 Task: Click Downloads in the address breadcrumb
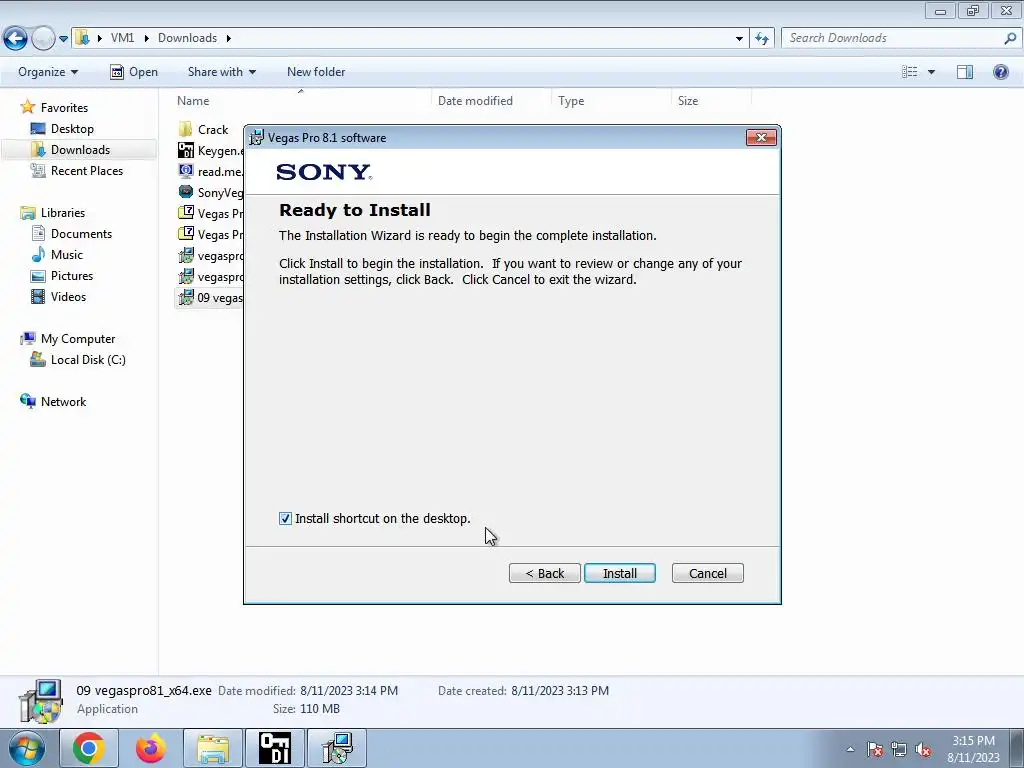(x=187, y=38)
